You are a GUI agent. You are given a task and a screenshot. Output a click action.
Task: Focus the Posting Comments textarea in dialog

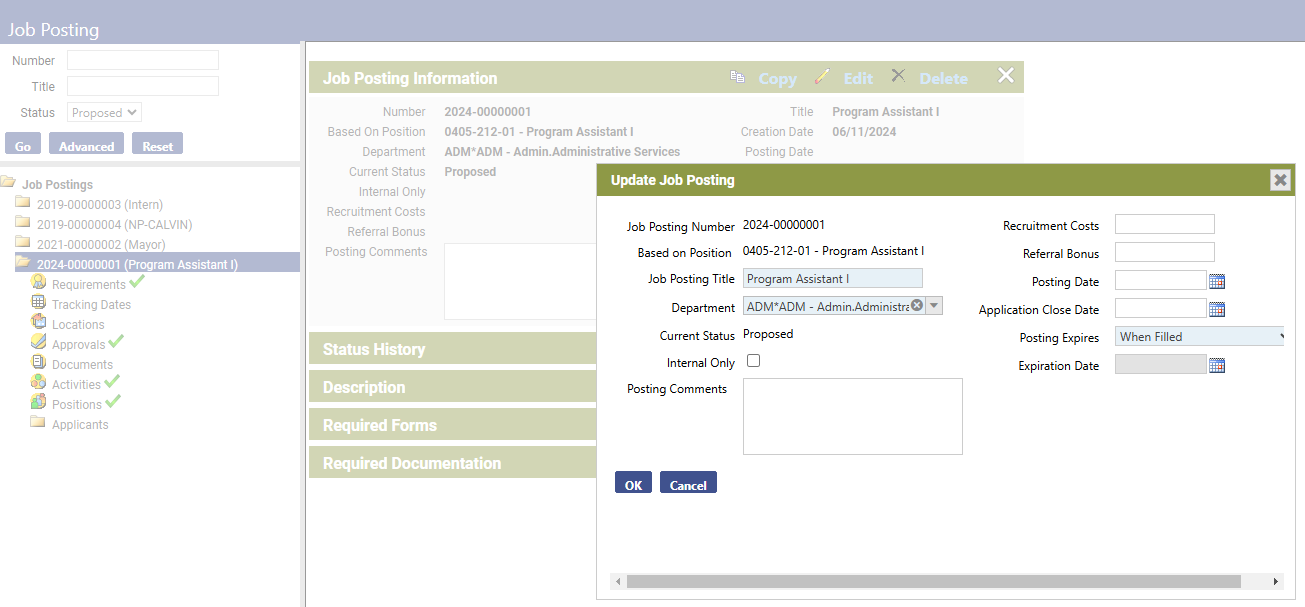(x=853, y=416)
